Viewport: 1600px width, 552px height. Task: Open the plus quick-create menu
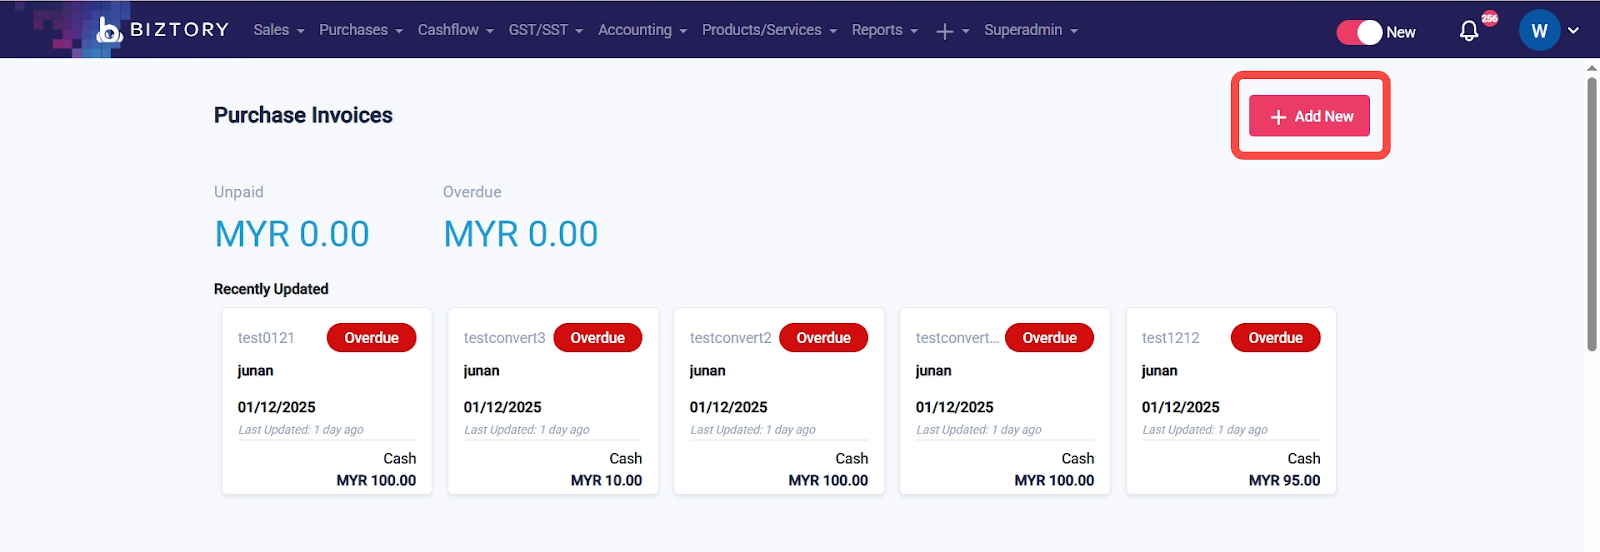pyautogui.click(x=952, y=31)
